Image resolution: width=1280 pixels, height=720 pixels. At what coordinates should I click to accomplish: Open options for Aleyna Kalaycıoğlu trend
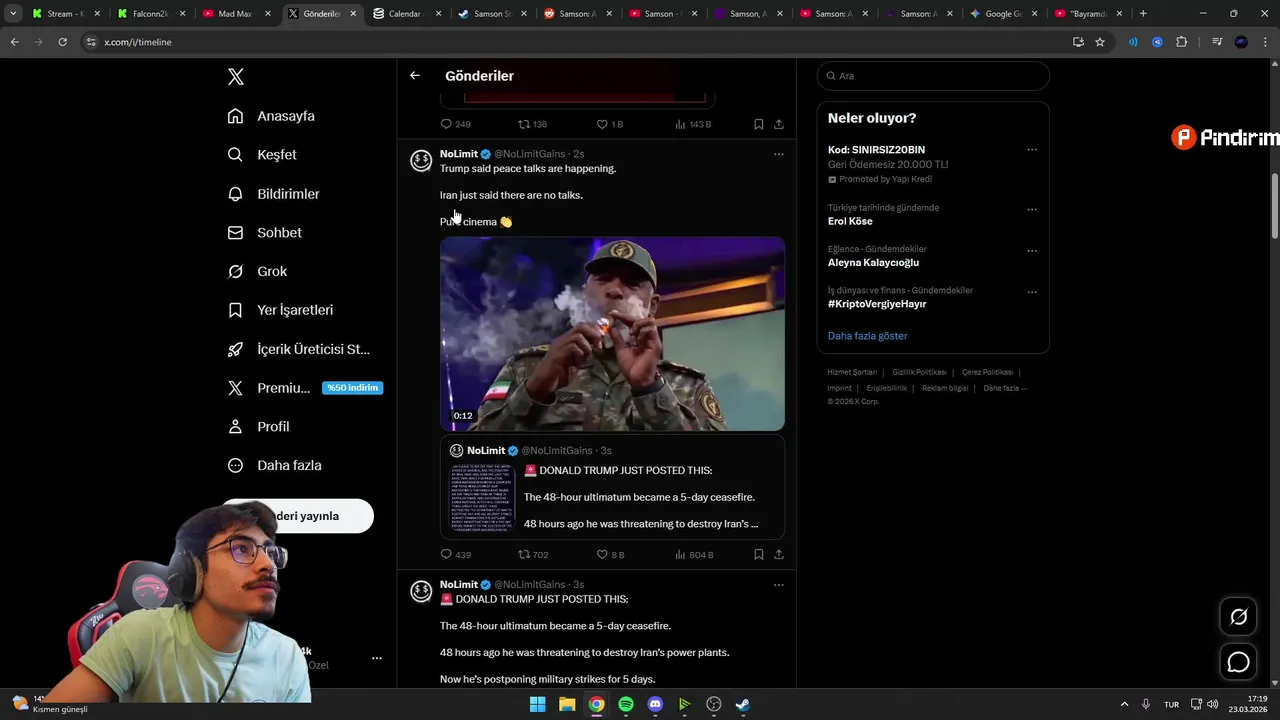(1032, 251)
